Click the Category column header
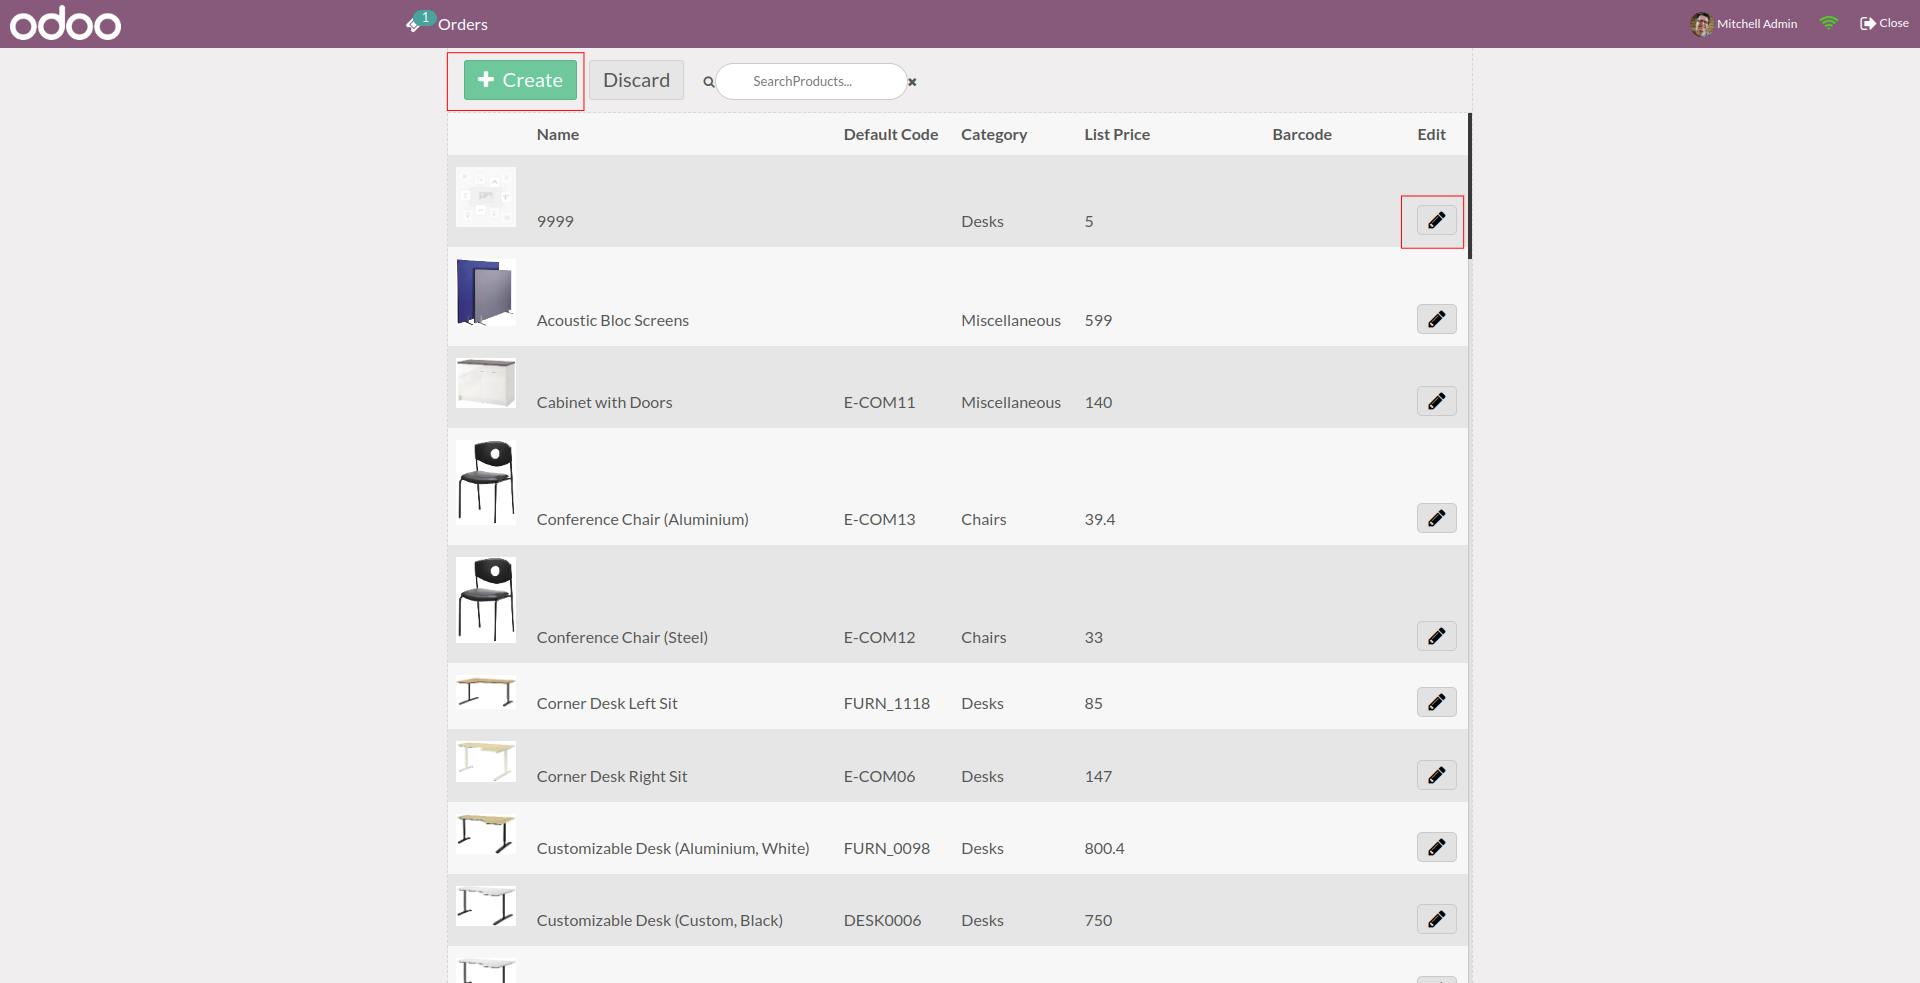Viewport: 1920px width, 983px height. point(994,135)
